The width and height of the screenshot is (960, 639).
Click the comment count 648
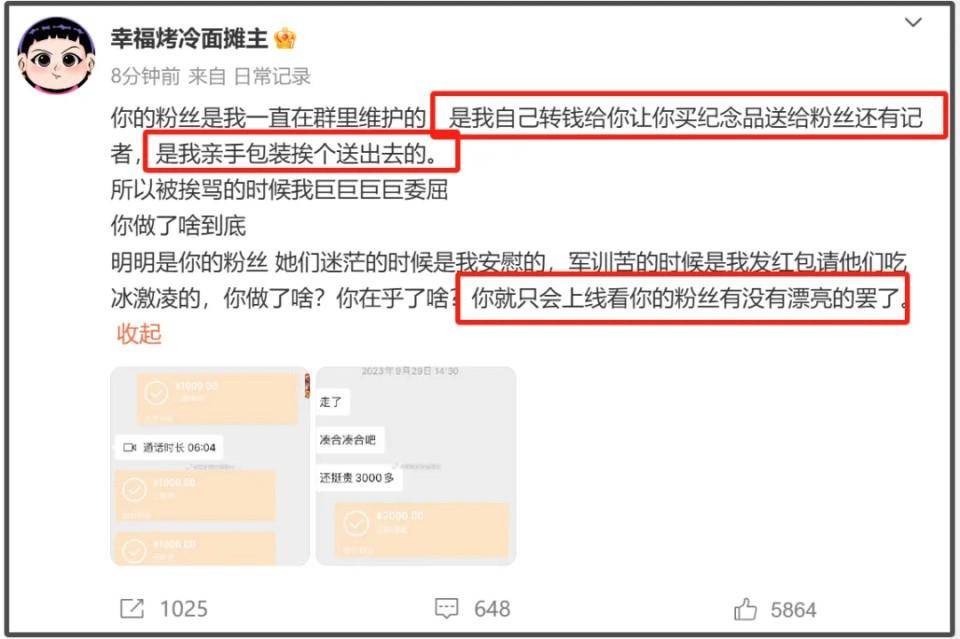pos(492,609)
